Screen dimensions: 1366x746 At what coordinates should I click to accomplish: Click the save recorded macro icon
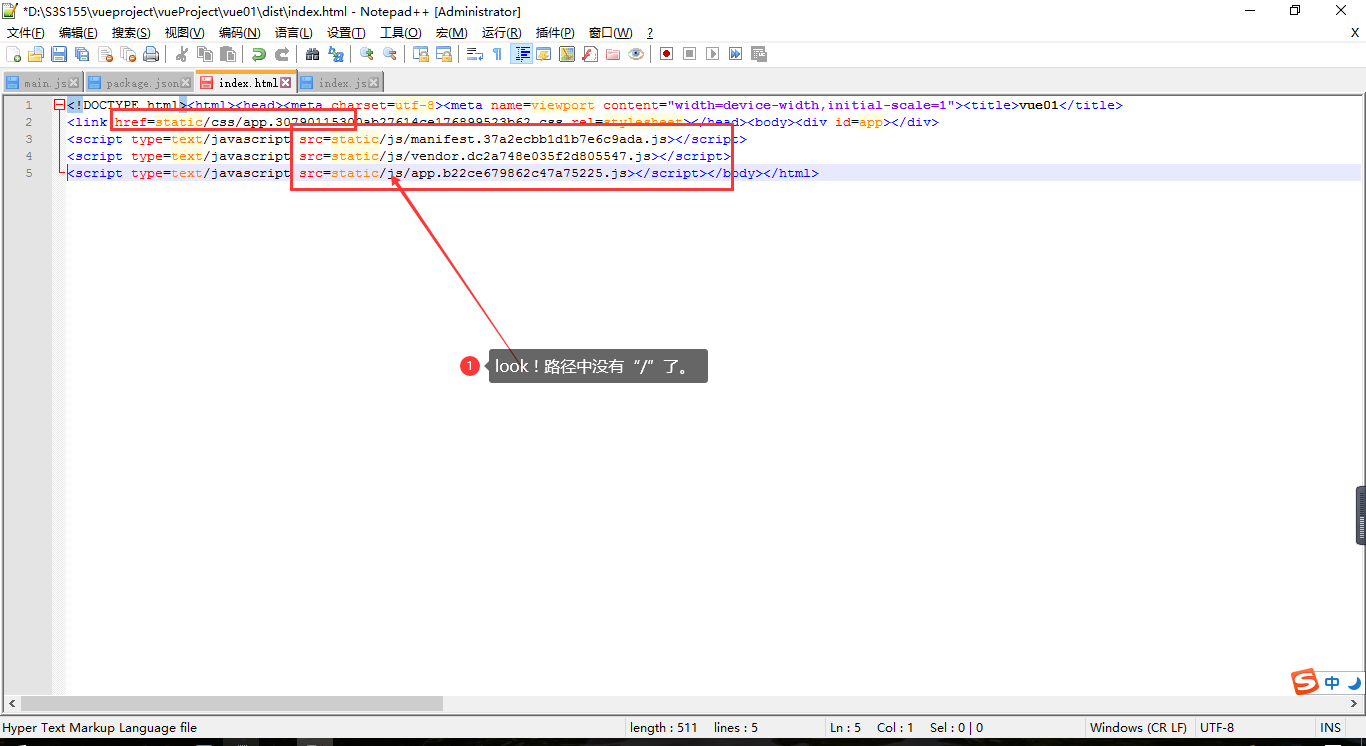click(x=759, y=54)
